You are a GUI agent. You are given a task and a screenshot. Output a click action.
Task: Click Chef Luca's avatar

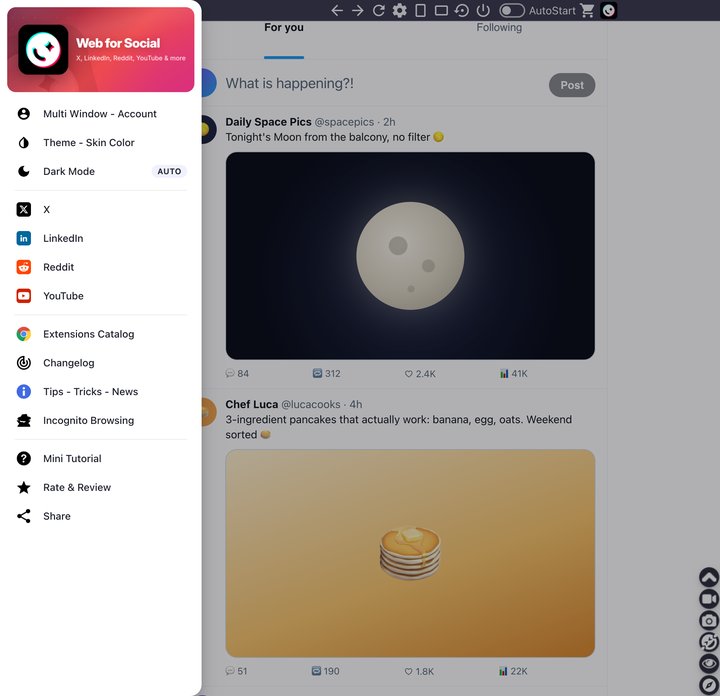tap(209, 412)
